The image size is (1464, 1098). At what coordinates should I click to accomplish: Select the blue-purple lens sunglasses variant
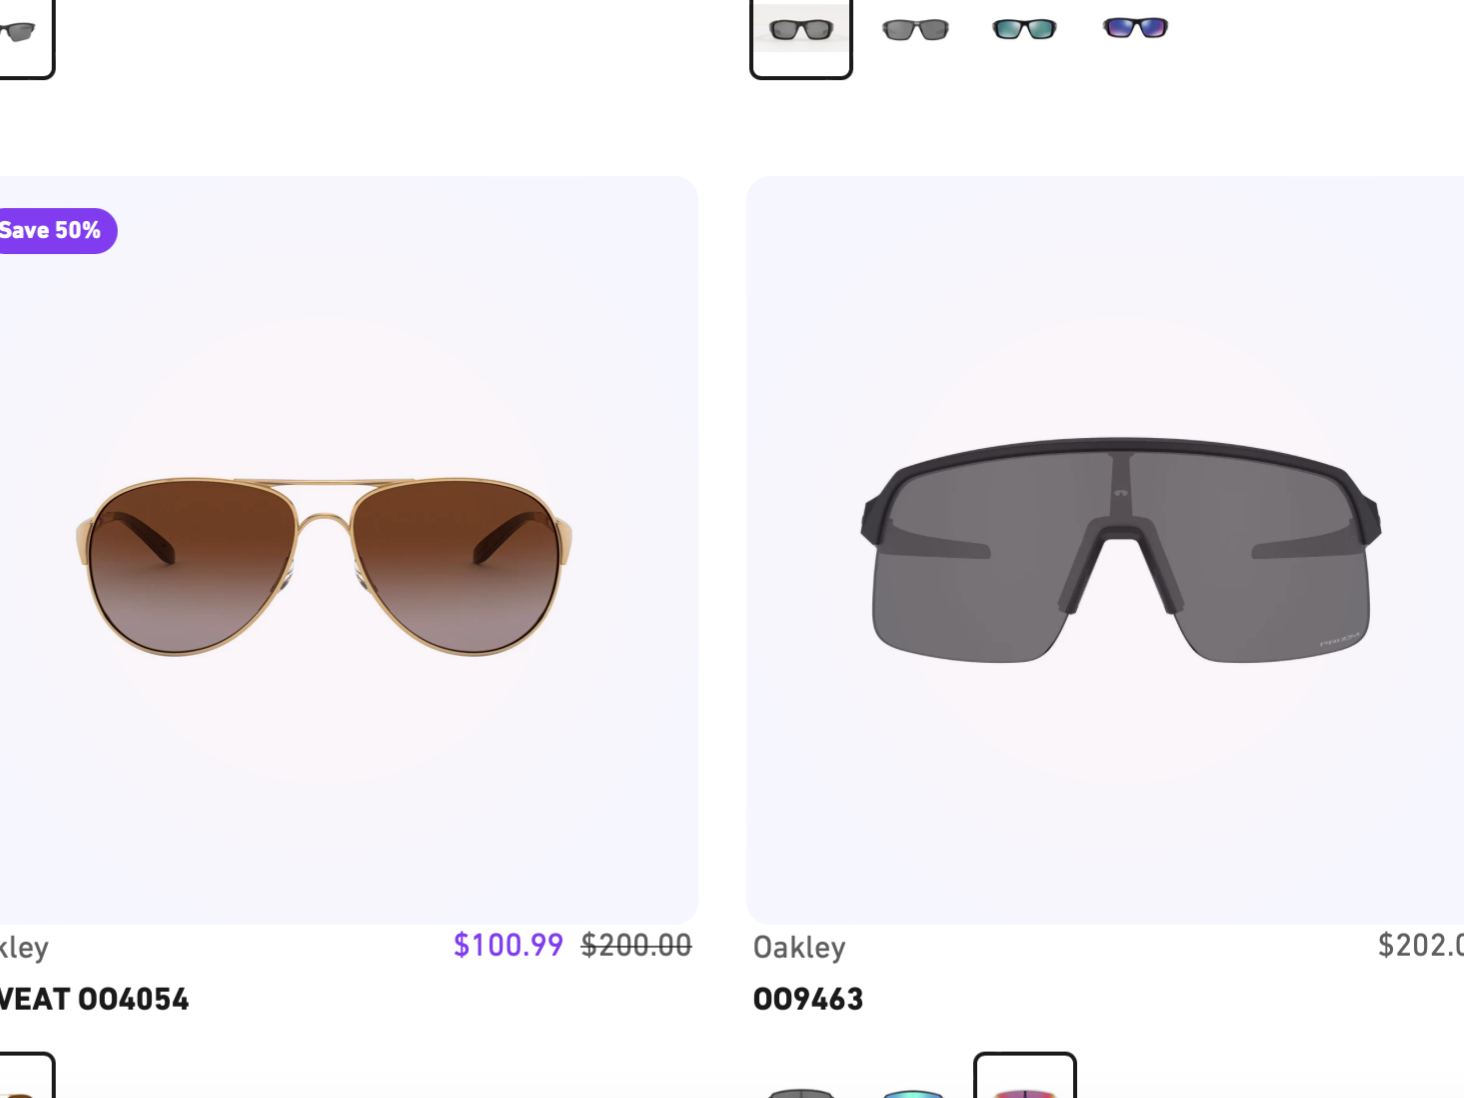pyautogui.click(x=1135, y=28)
